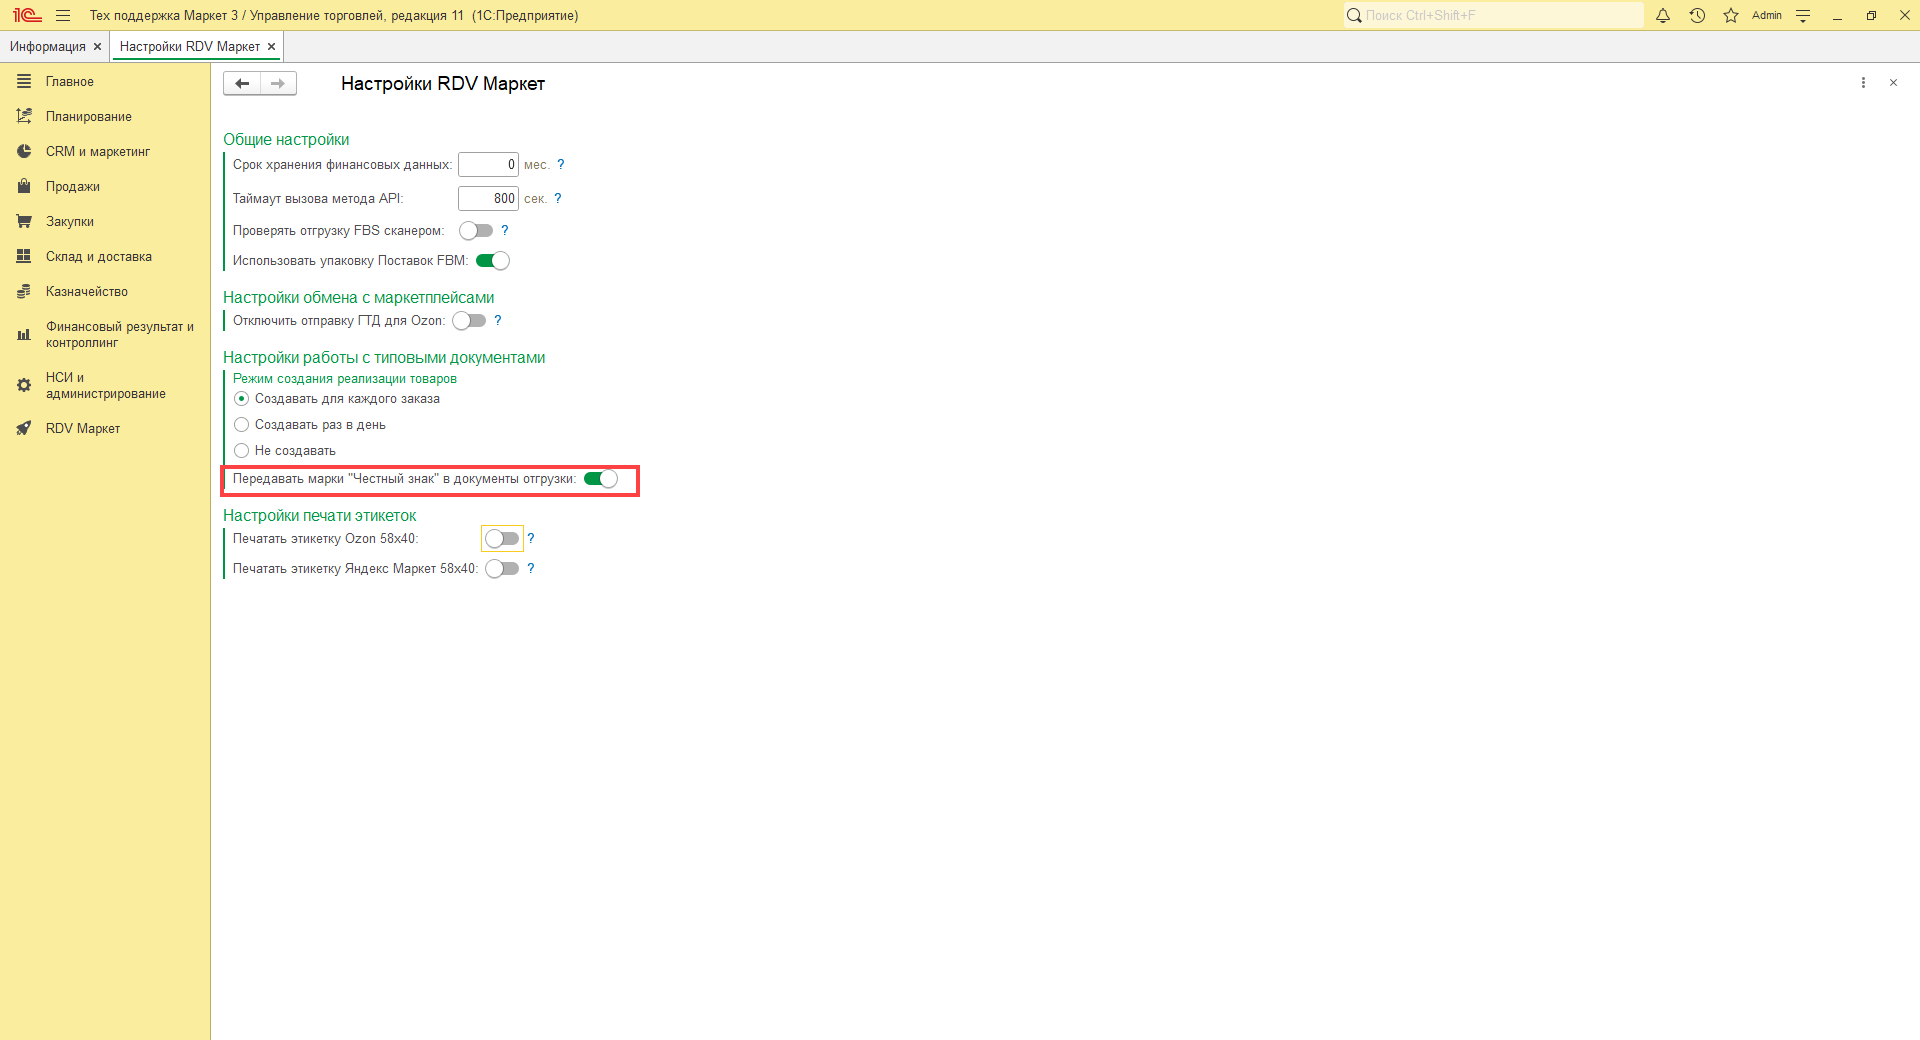Click the Admin user name
The height and width of the screenshot is (1040, 1920).
coord(1767,15)
